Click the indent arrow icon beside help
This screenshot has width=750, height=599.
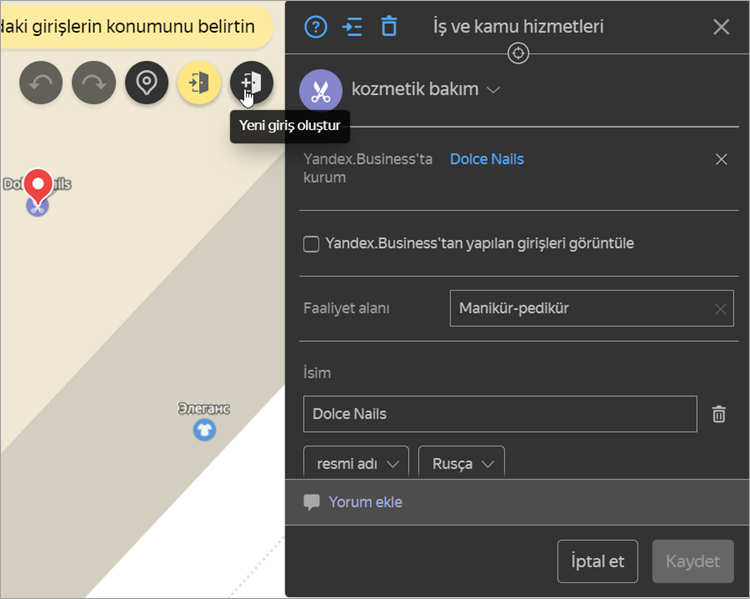click(x=353, y=27)
